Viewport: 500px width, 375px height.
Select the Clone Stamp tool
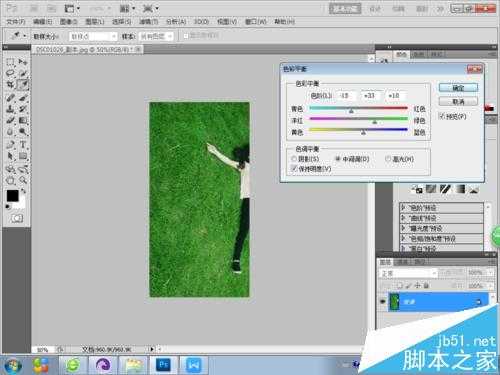point(10,109)
